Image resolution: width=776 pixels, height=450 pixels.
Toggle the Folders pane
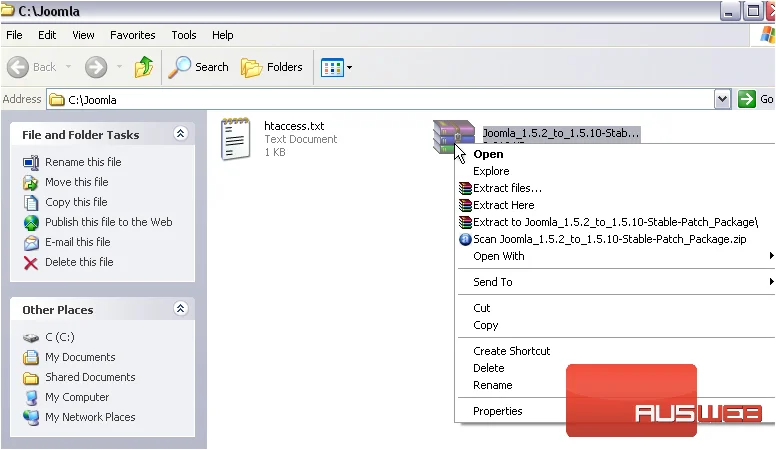tap(272, 67)
